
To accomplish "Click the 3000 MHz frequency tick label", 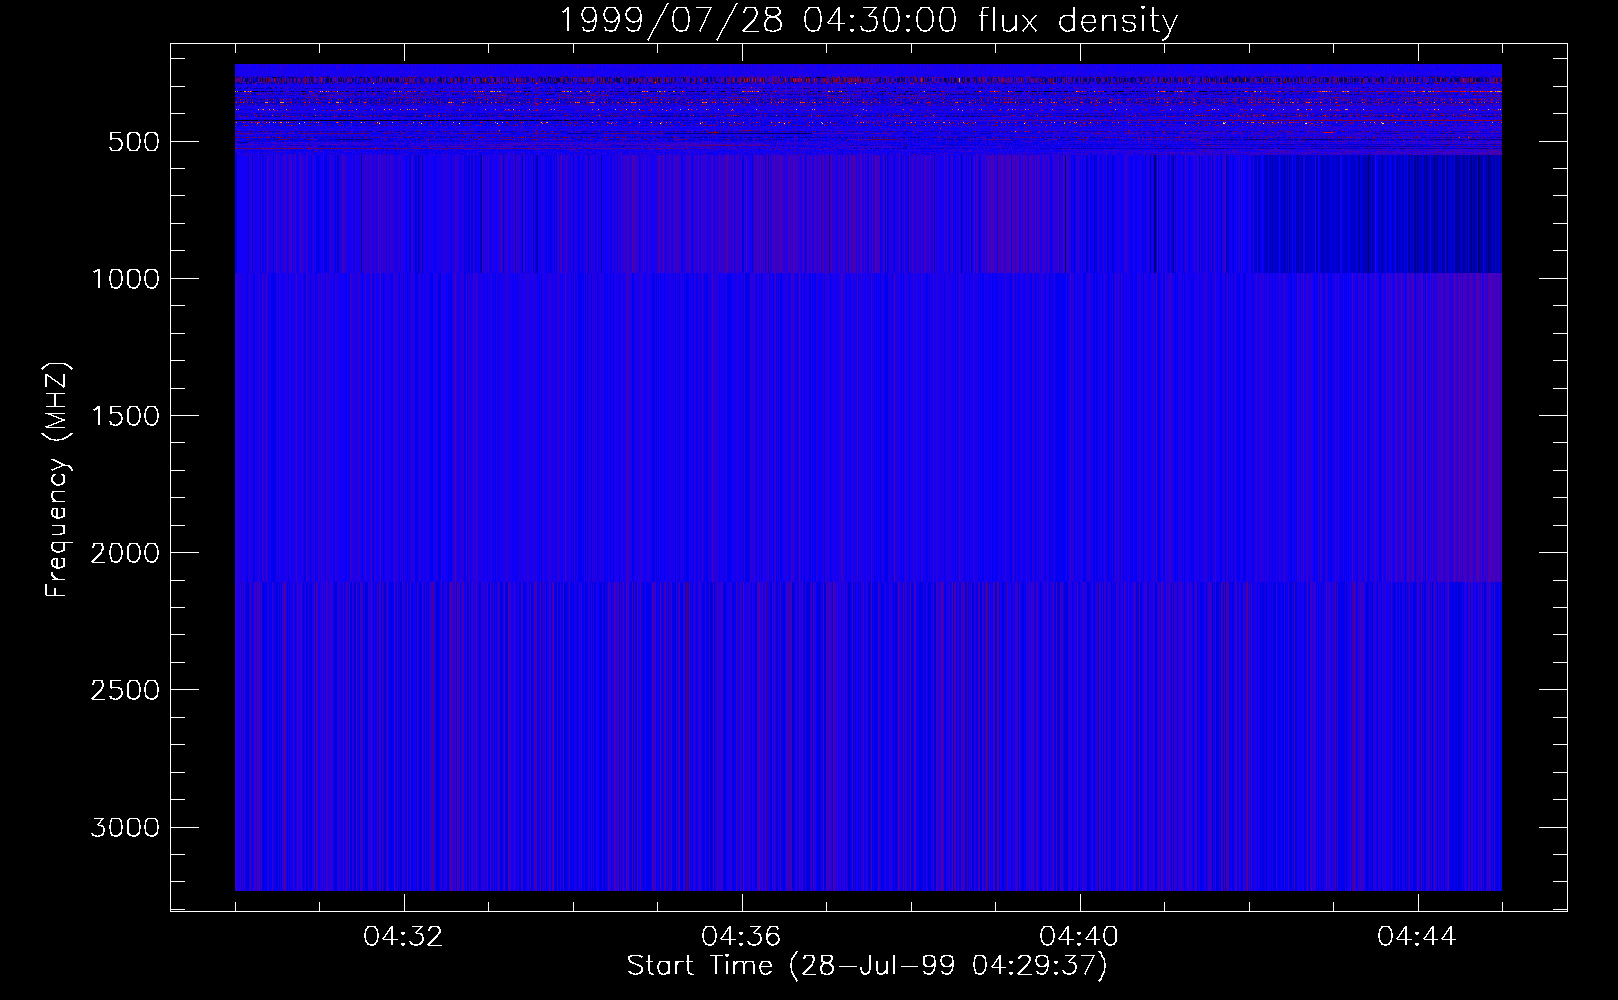I will click(x=125, y=827).
